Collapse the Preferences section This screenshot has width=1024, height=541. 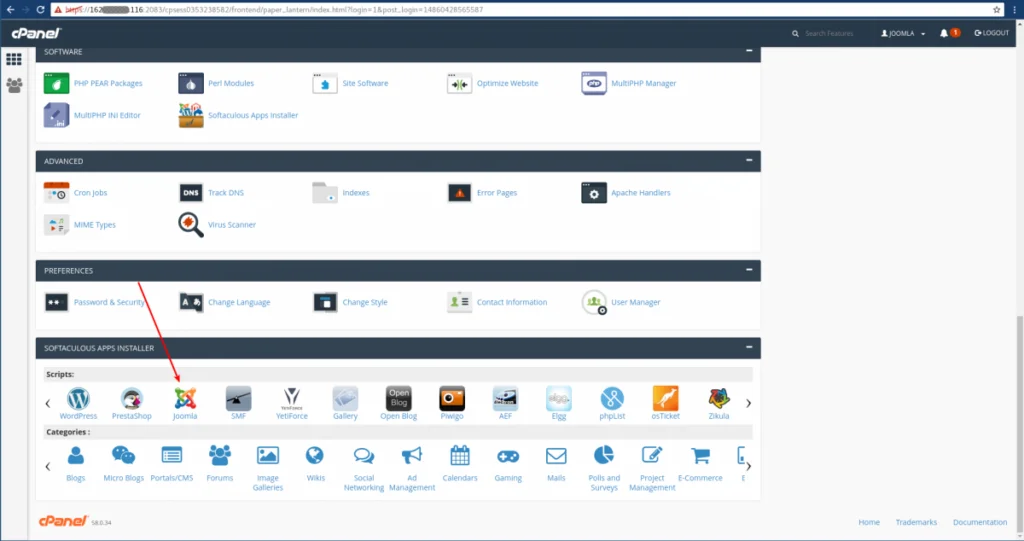click(749, 270)
